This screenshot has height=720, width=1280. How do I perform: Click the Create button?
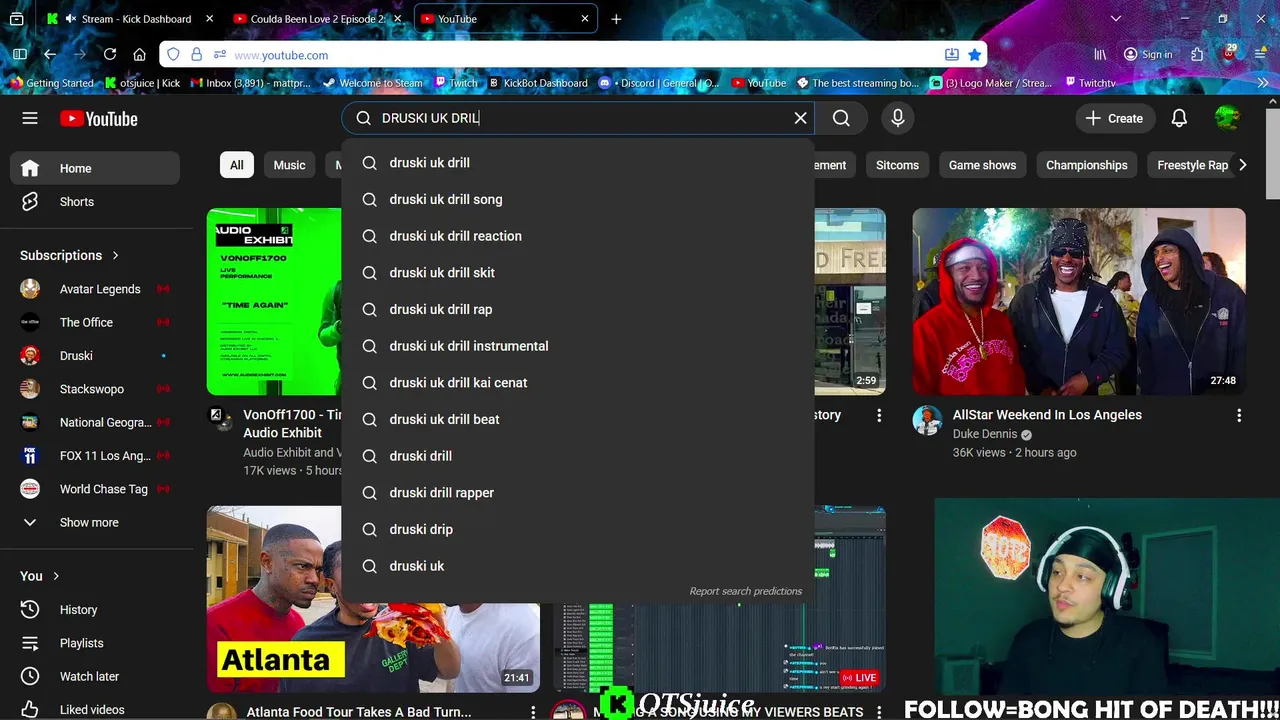[1115, 118]
